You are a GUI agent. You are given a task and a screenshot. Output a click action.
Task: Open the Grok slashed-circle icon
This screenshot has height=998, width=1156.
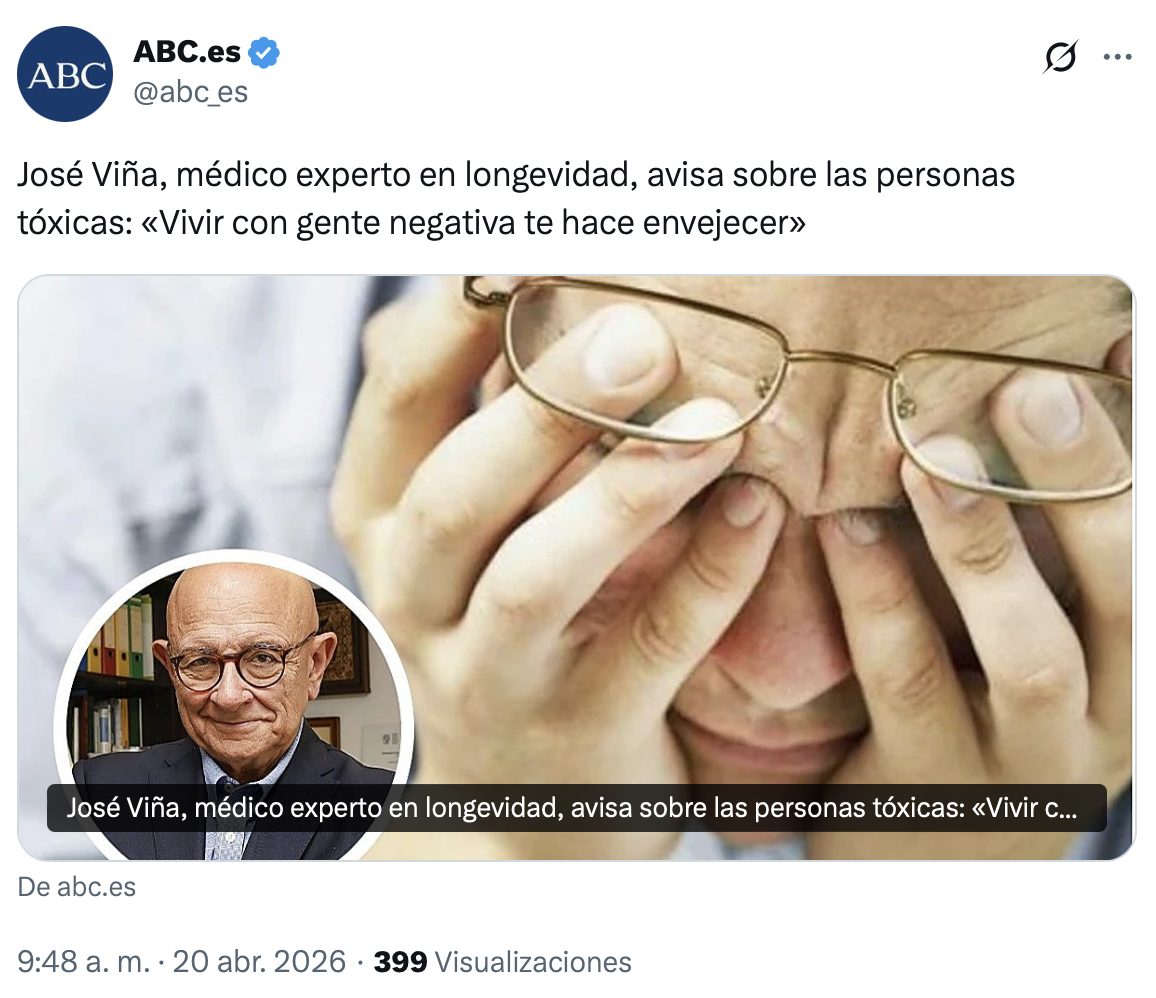1060,56
